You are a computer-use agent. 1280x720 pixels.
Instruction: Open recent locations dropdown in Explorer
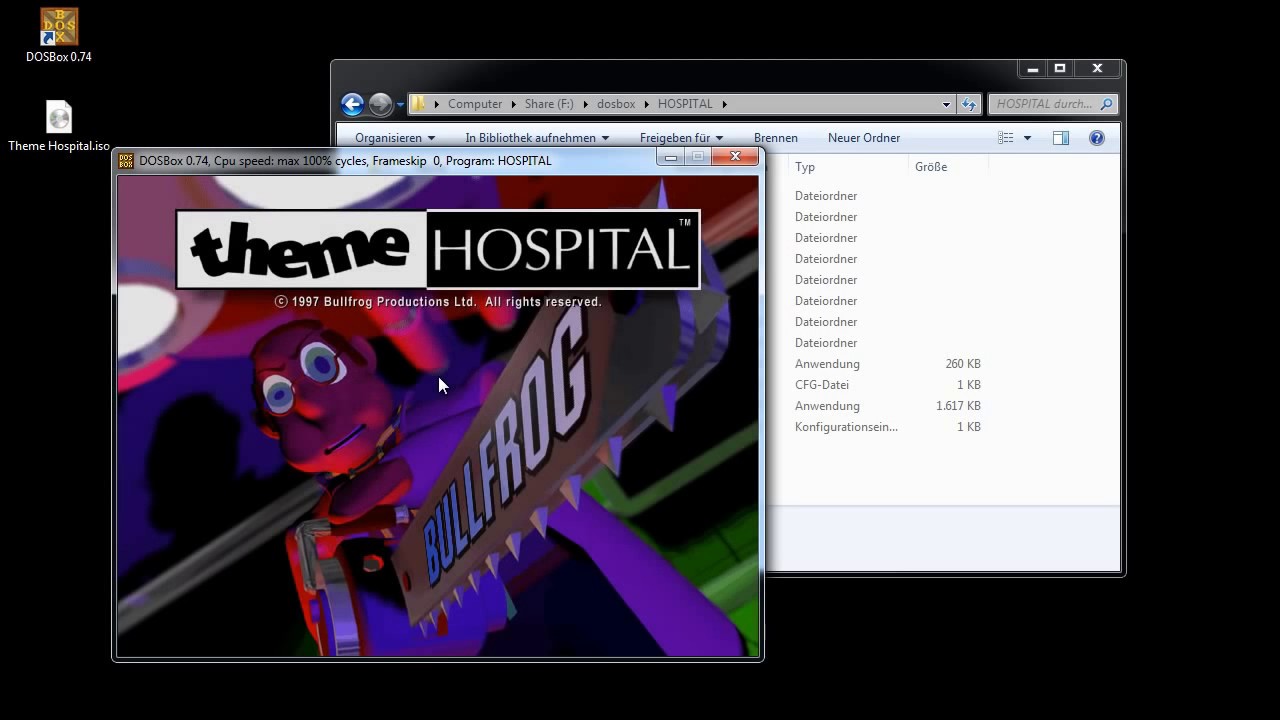click(x=400, y=104)
